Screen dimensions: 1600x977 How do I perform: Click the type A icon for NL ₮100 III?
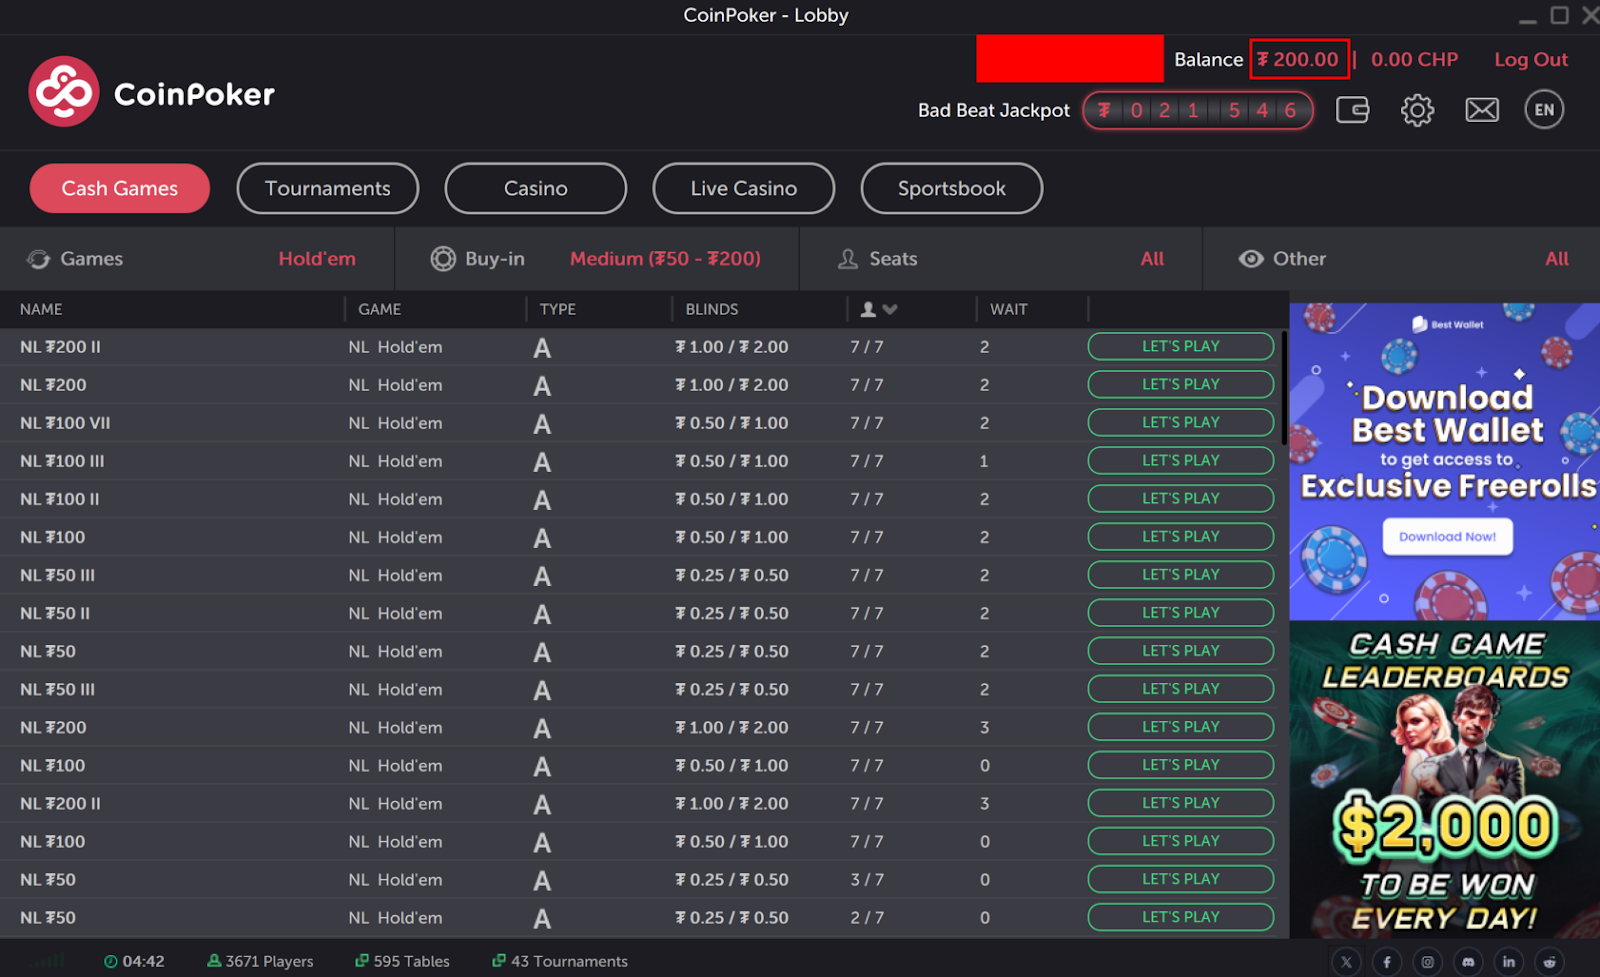point(542,462)
